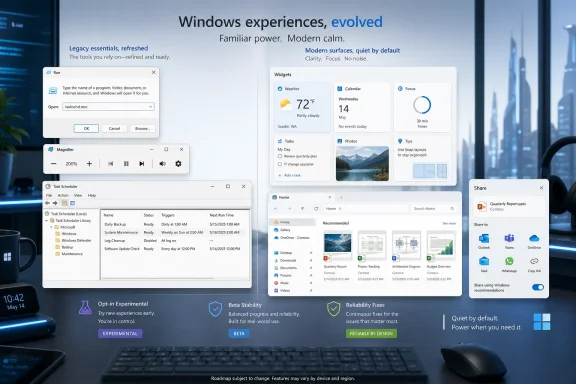This screenshot has height=384, width=576.
Task: Go forward in the Task Scheduler toolbar
Action: point(55,203)
